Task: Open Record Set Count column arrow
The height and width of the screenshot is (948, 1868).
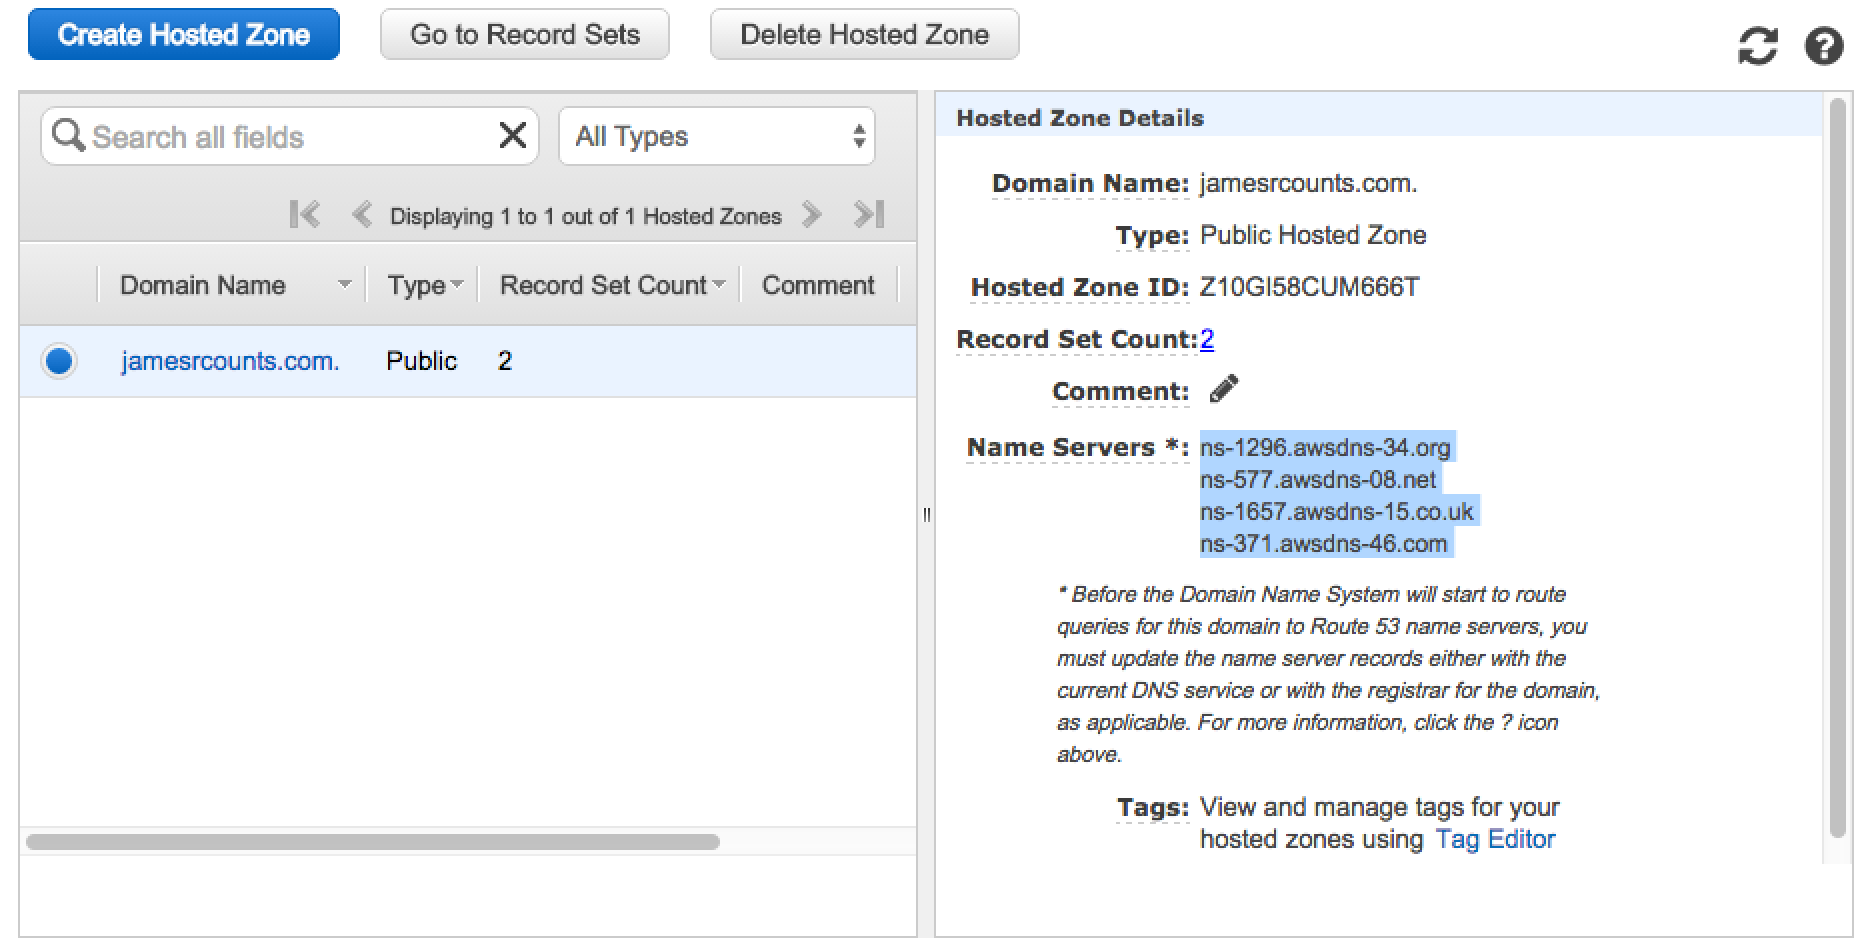Action: [x=718, y=285]
